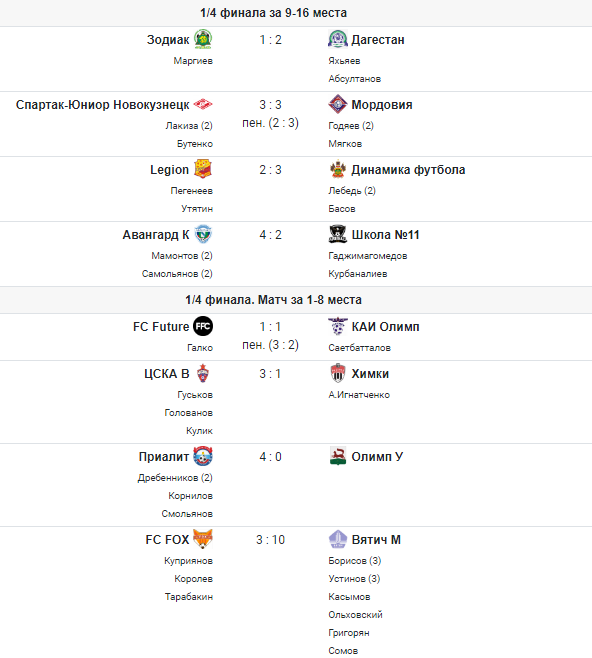Click the Мордовия club logo

(338, 104)
